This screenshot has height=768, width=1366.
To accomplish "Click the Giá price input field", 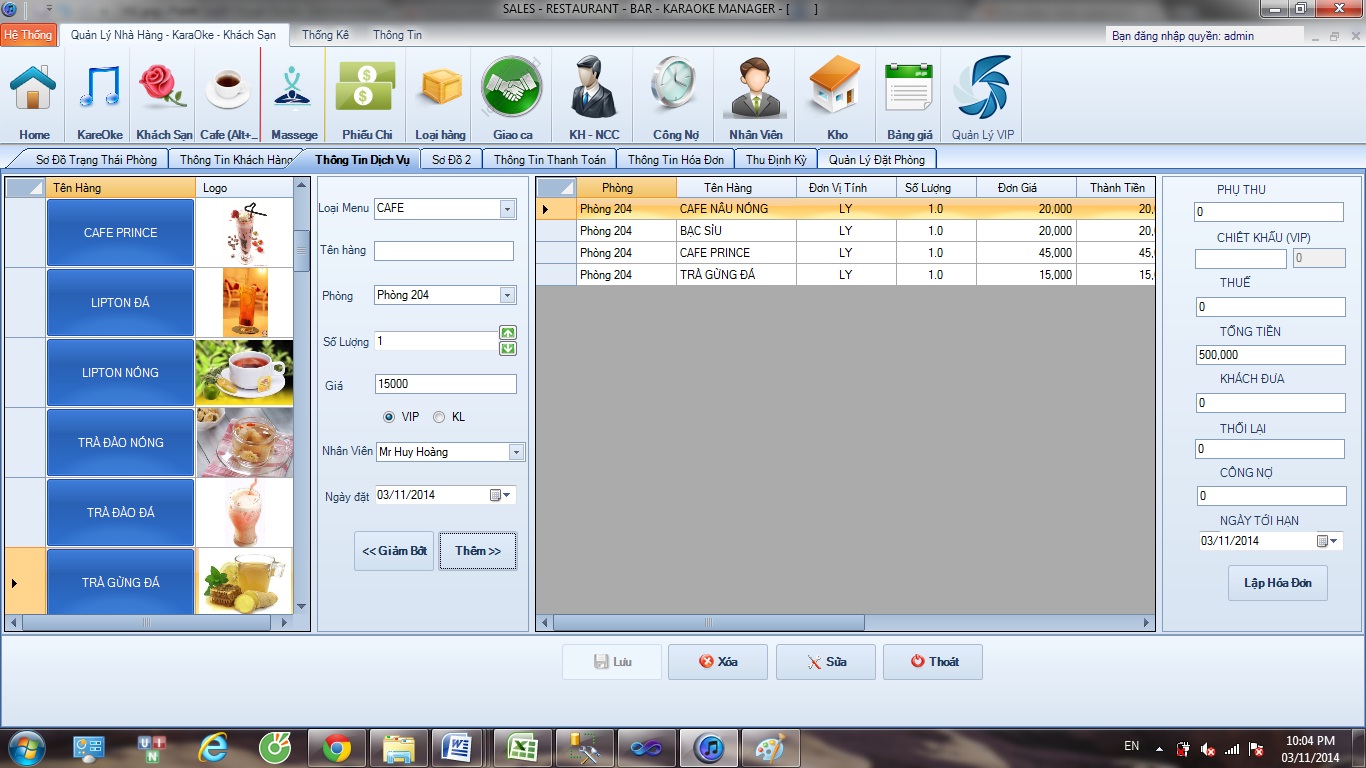I will [x=446, y=384].
